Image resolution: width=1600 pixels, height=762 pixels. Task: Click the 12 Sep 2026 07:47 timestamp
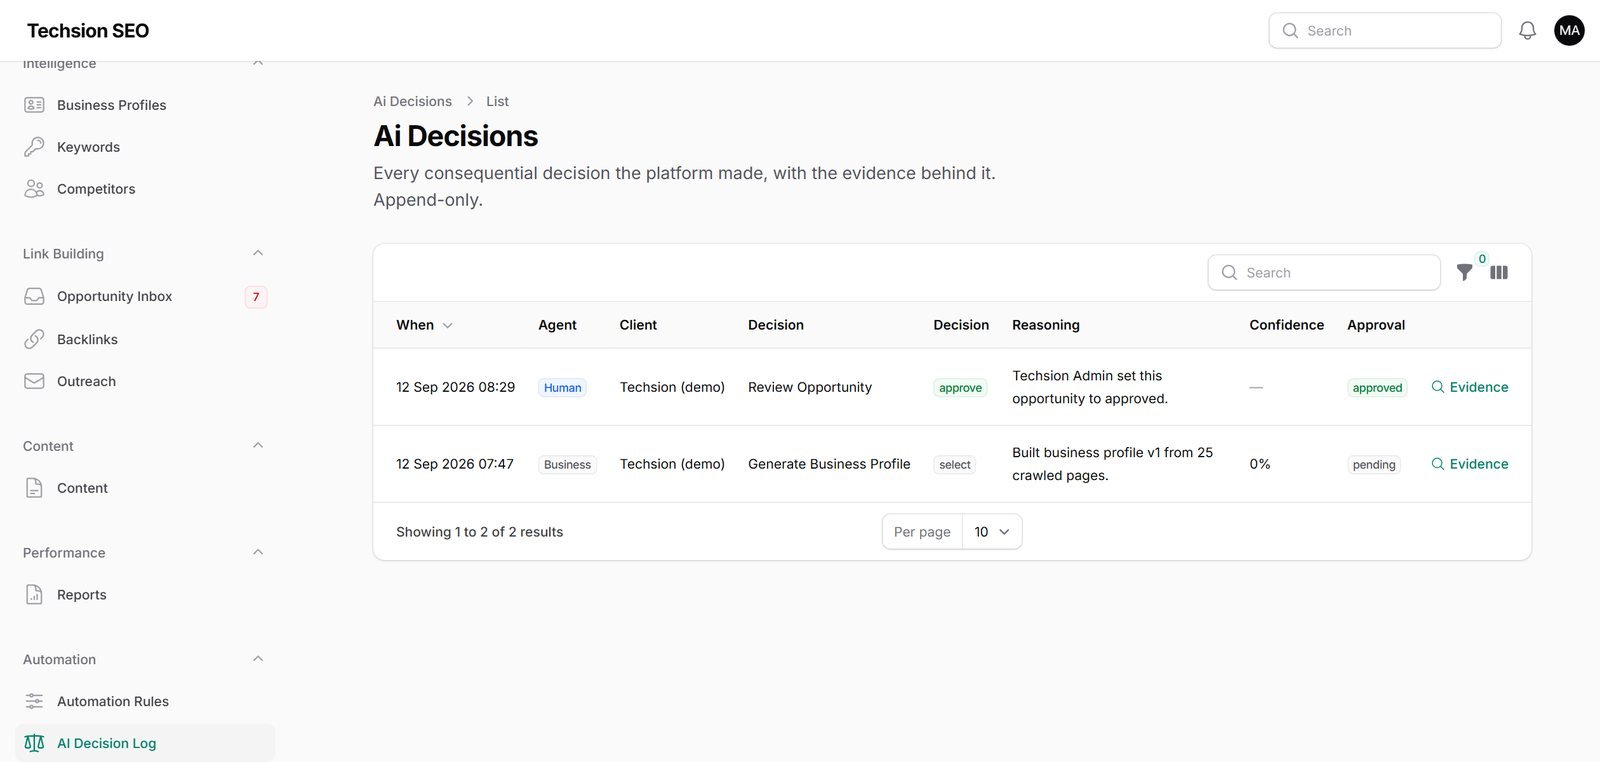455,464
